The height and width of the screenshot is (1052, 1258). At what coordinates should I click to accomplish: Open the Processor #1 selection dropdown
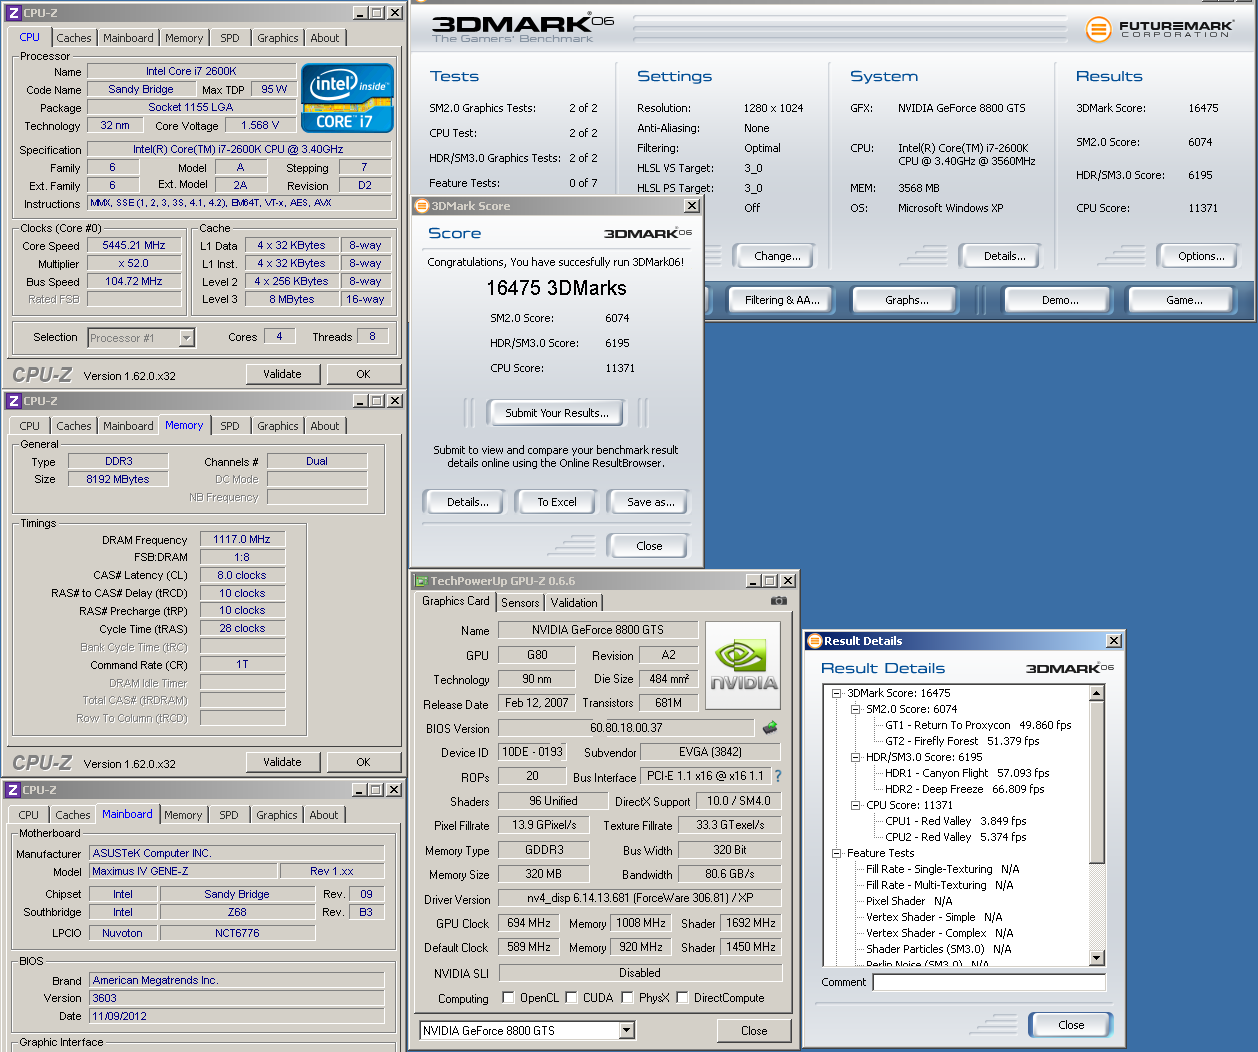186,338
